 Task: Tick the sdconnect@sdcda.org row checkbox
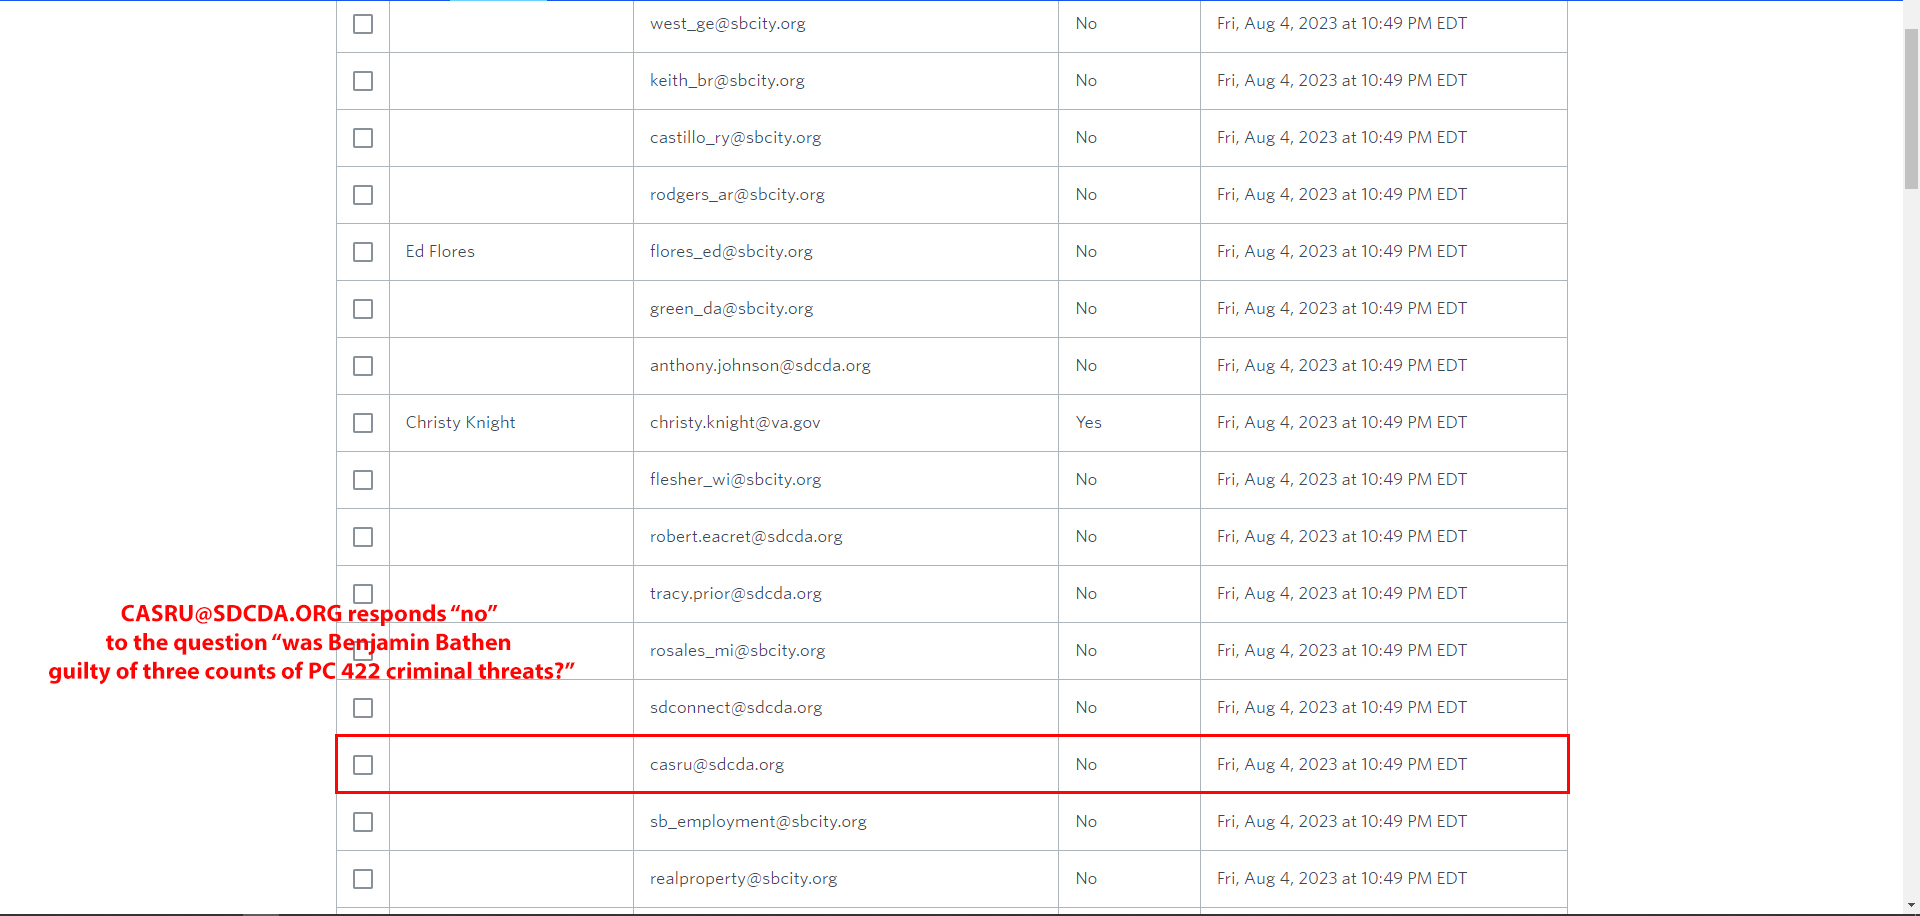363,708
